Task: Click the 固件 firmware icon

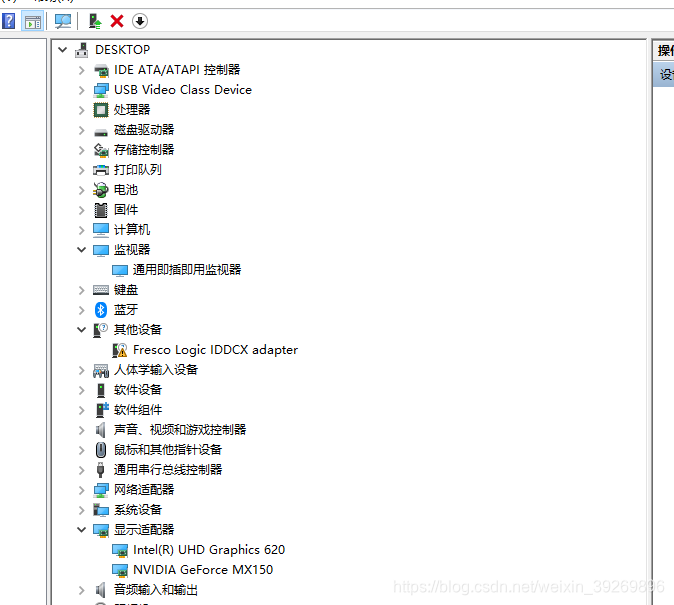Action: point(101,210)
